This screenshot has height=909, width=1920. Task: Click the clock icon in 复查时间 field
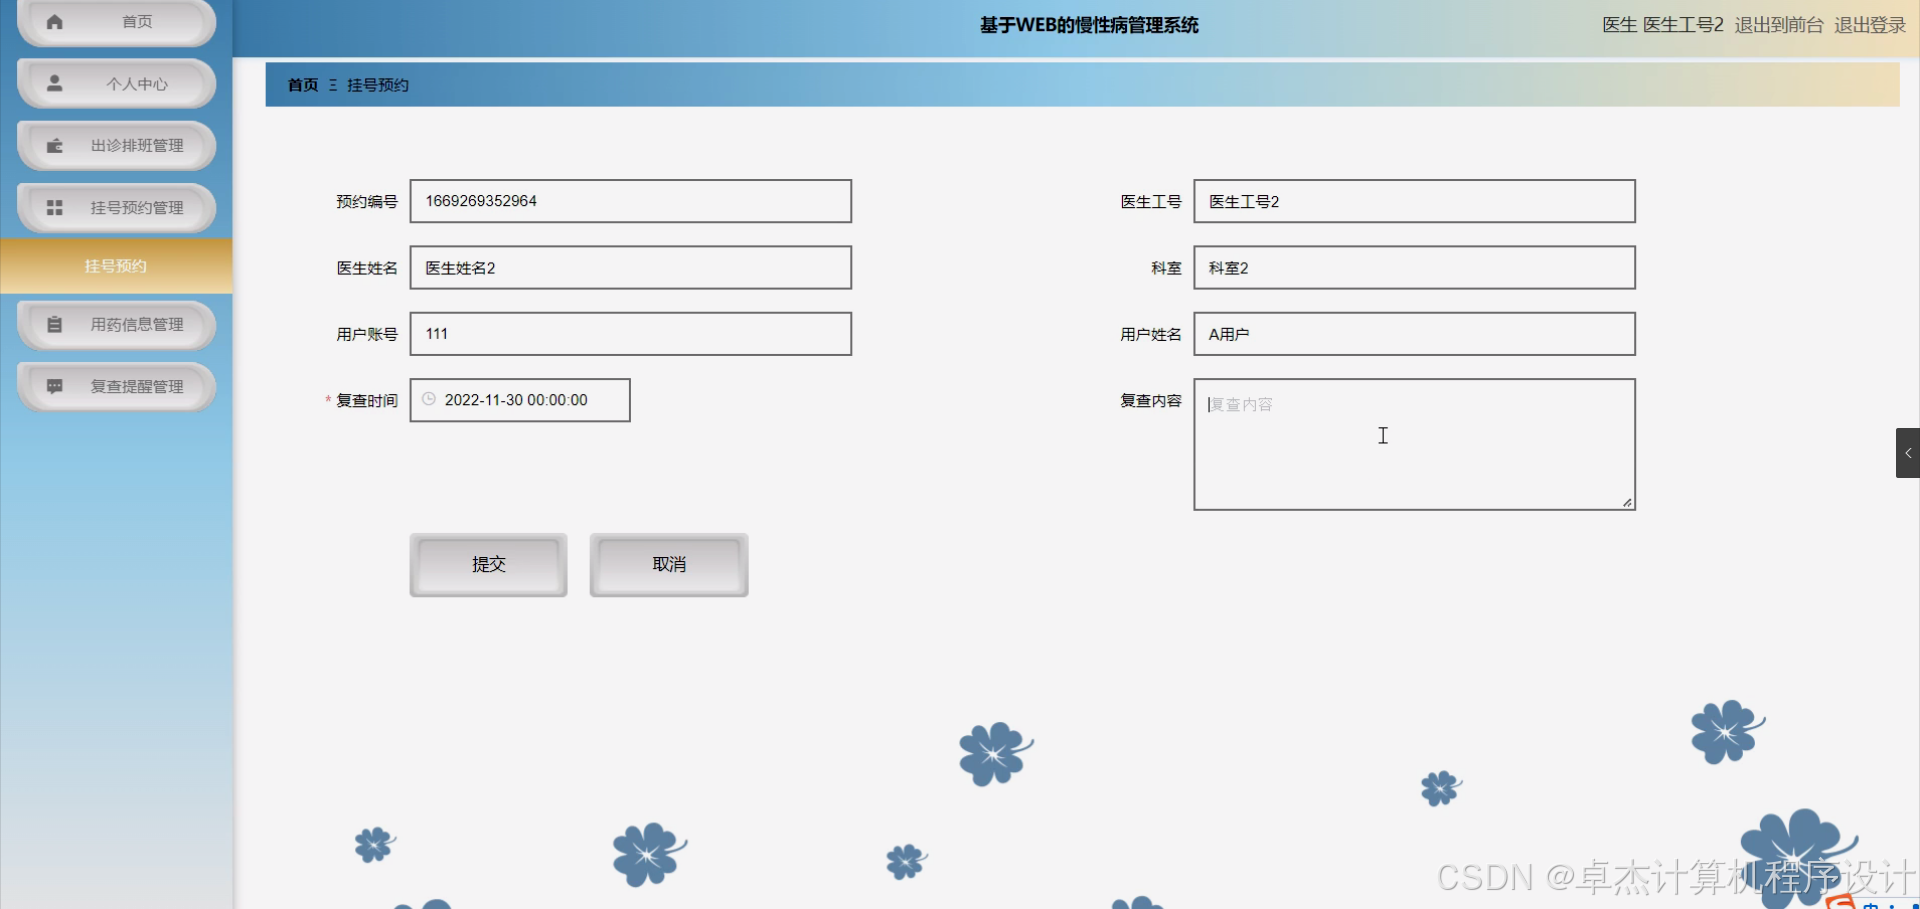click(429, 399)
